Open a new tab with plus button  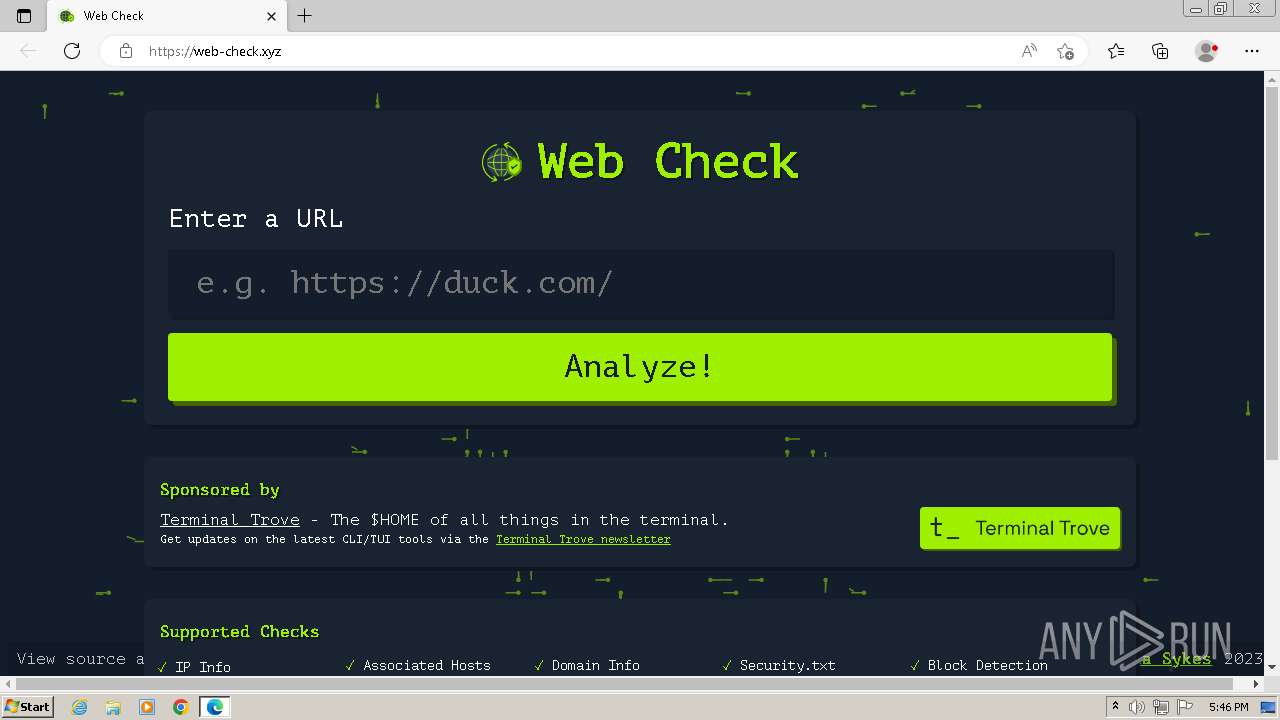click(x=305, y=16)
